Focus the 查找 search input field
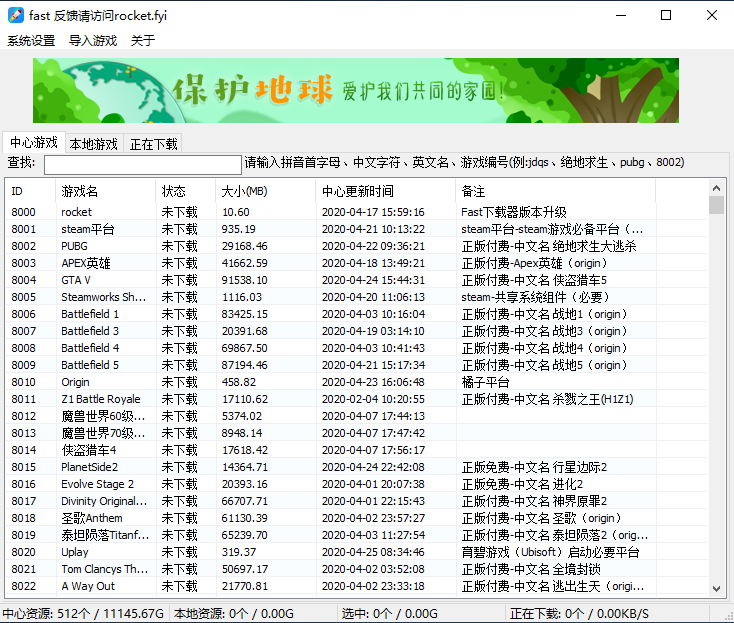734x623 pixels. pos(143,164)
